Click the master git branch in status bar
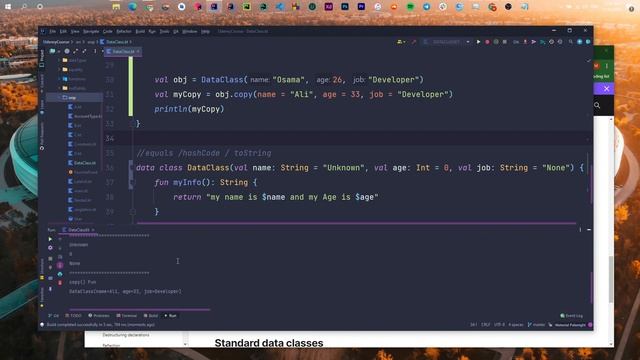 (x=536, y=325)
